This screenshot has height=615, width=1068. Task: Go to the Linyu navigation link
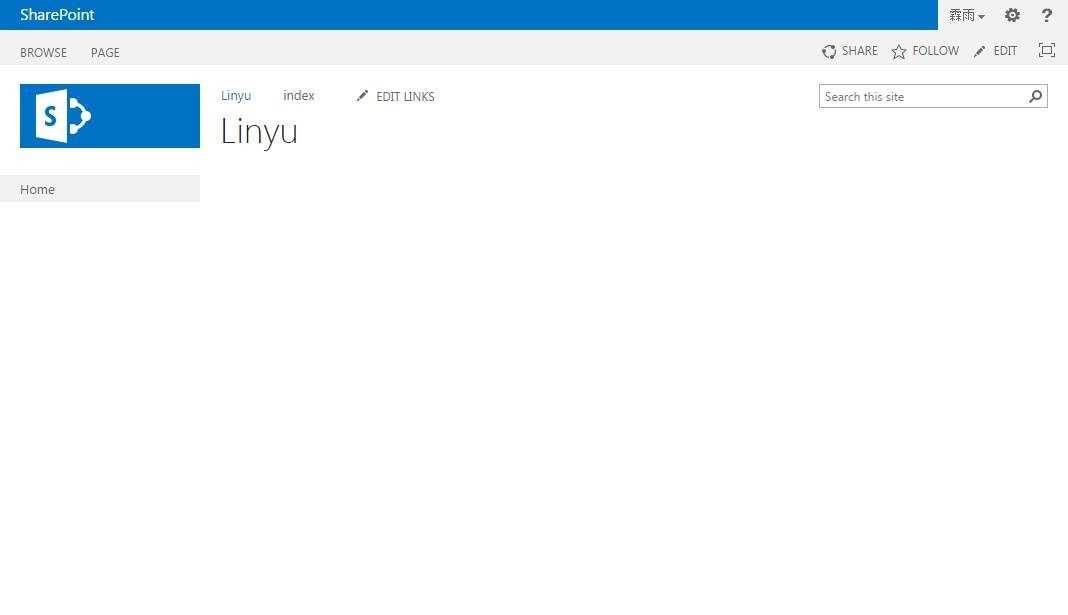(236, 95)
